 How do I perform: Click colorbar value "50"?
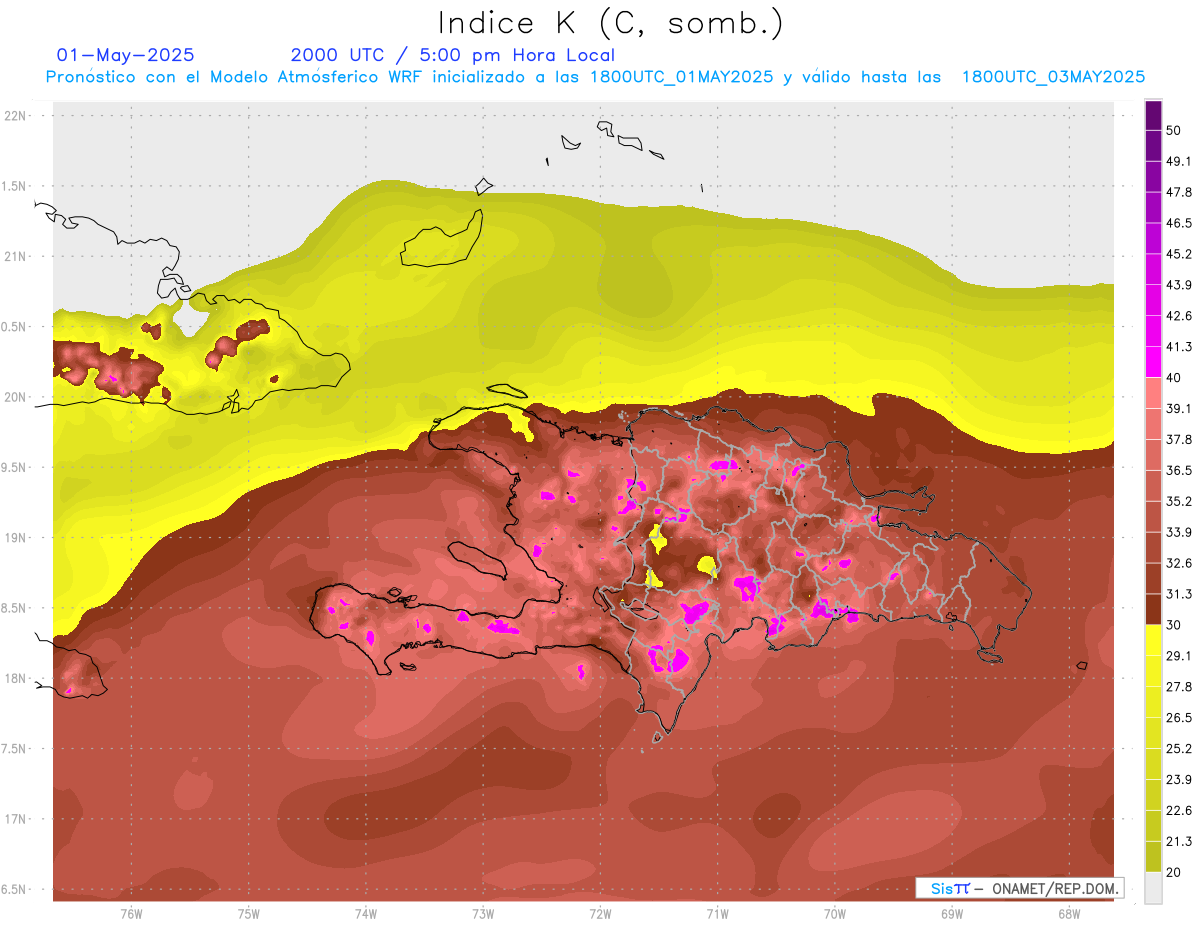(1174, 130)
